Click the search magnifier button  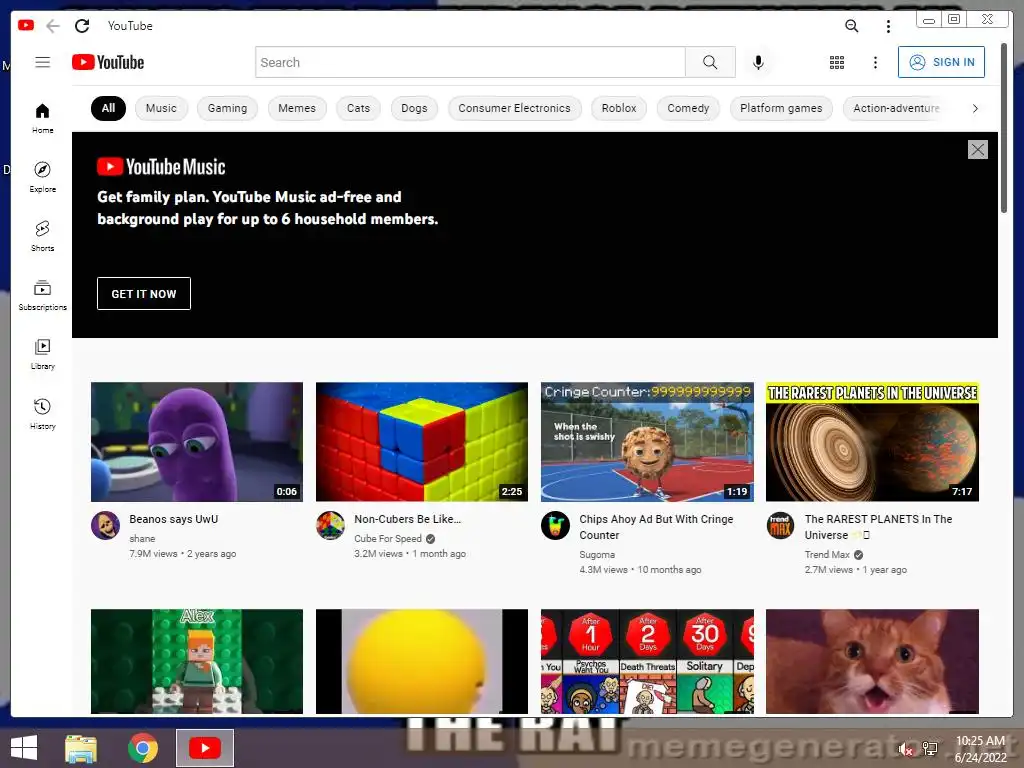coord(710,62)
